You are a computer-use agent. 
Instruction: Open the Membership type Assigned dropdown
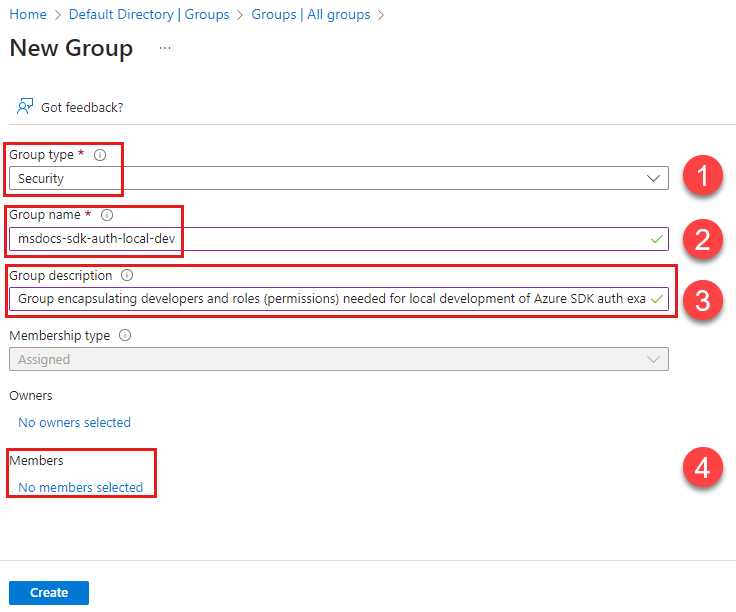[x=338, y=359]
